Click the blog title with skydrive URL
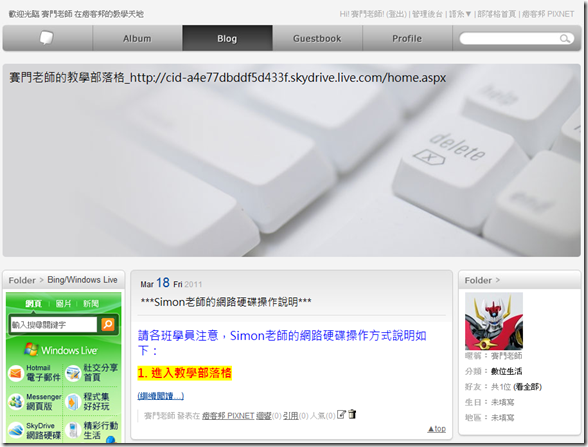Viewport: 588px width, 447px height. 228,78
